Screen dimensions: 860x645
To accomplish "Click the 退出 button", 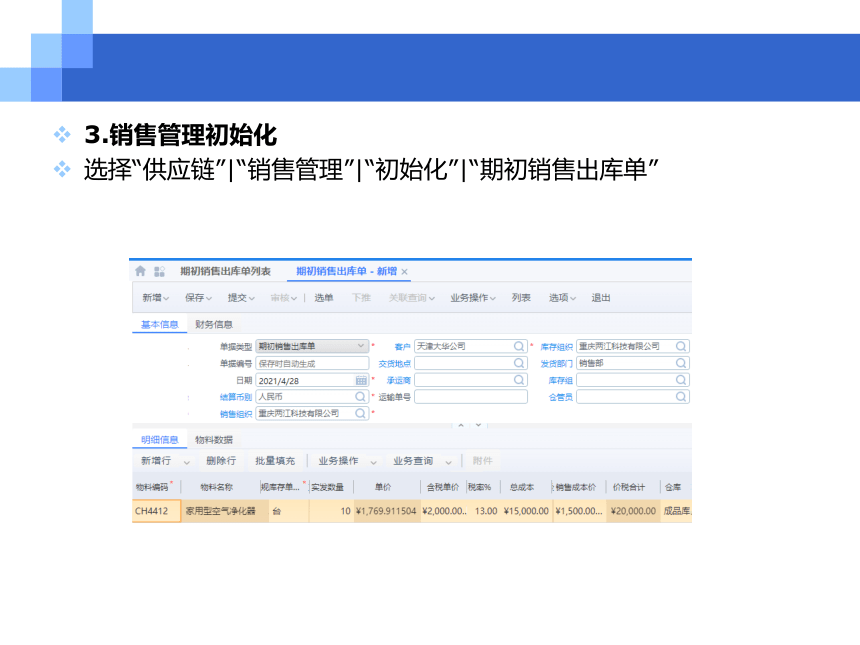I will tap(601, 298).
